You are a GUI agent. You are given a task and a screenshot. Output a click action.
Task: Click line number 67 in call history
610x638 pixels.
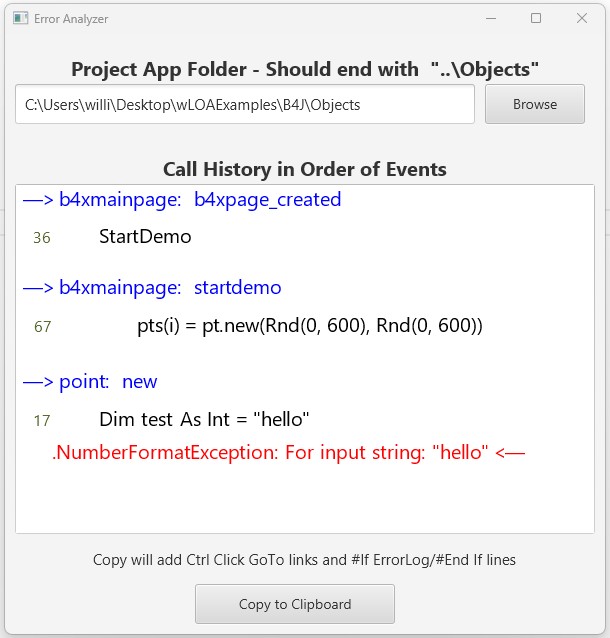[42, 326]
